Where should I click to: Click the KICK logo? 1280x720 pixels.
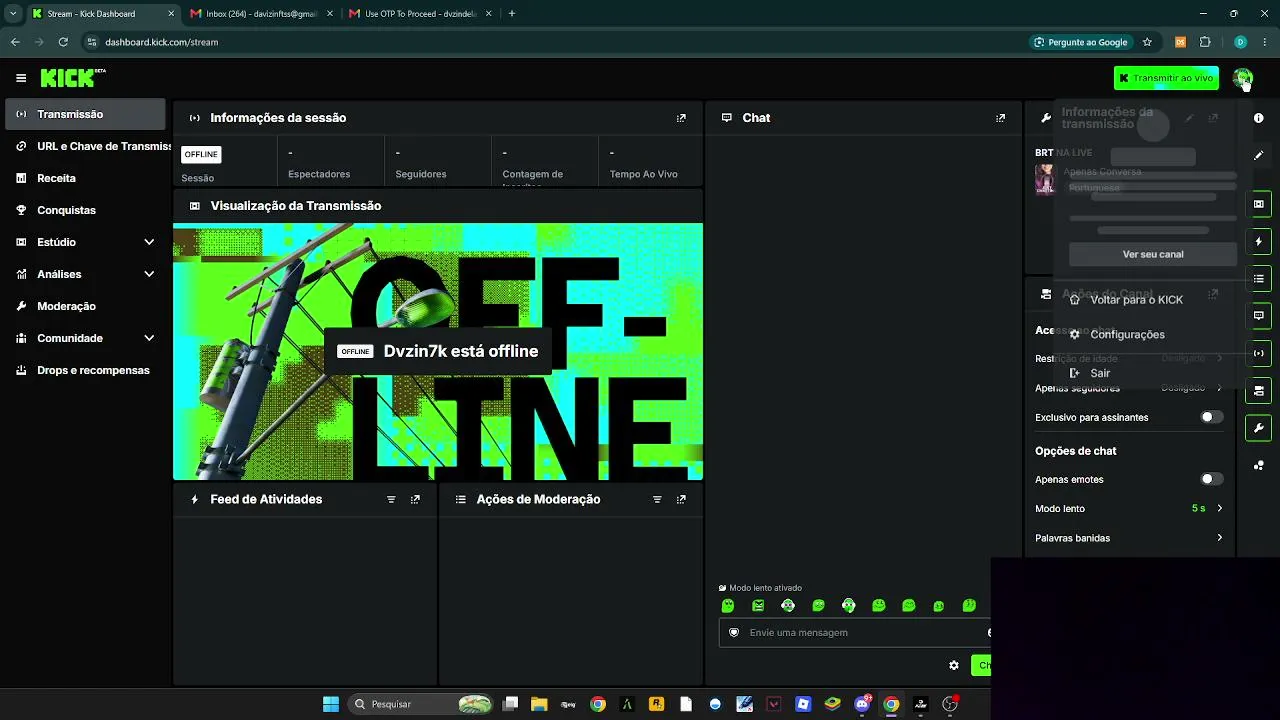pos(73,78)
